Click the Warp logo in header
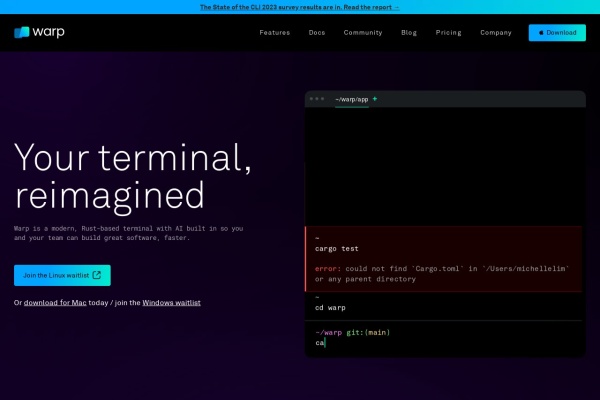 coord(39,32)
